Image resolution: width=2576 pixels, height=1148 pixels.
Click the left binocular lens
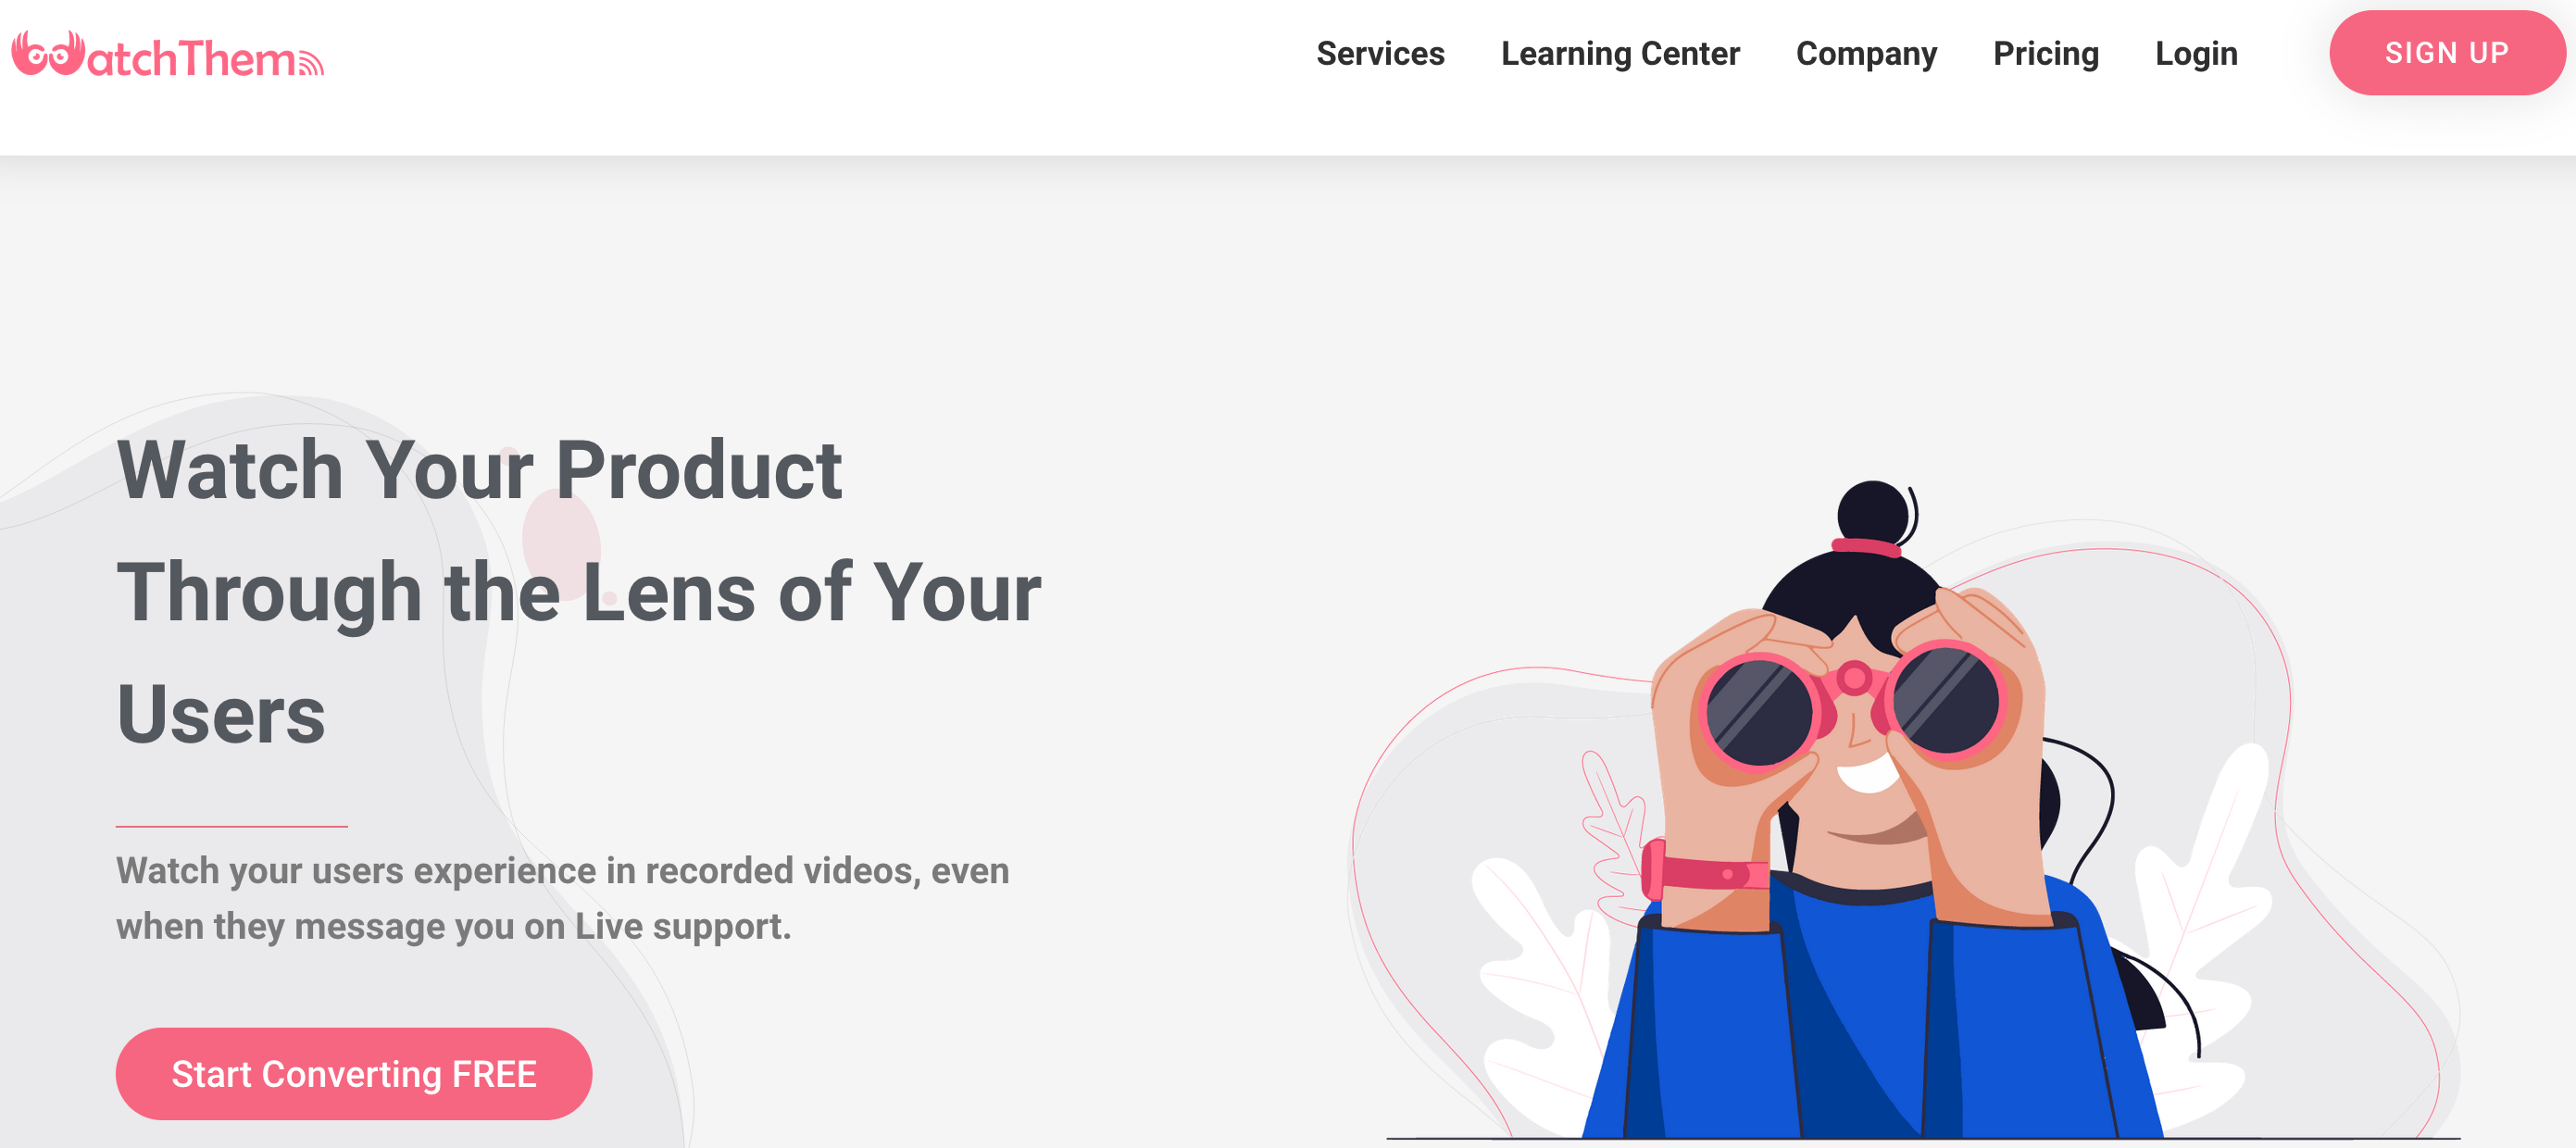point(1759,712)
